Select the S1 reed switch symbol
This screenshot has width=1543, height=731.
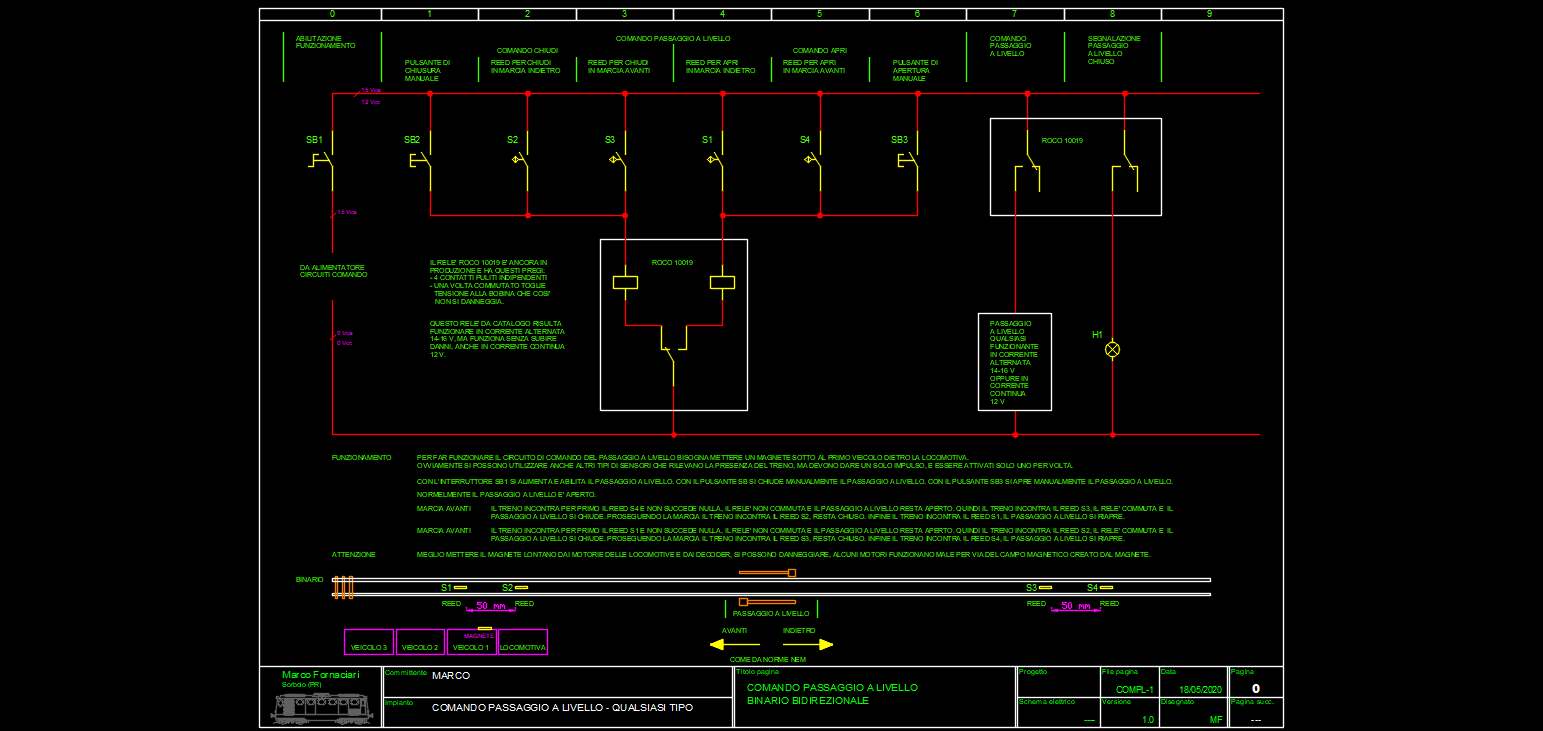(x=712, y=160)
